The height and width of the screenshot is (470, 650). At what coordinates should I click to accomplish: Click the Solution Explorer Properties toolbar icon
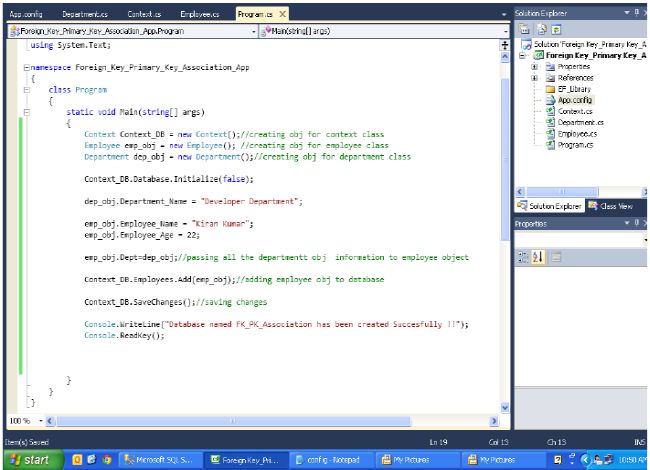click(x=524, y=30)
